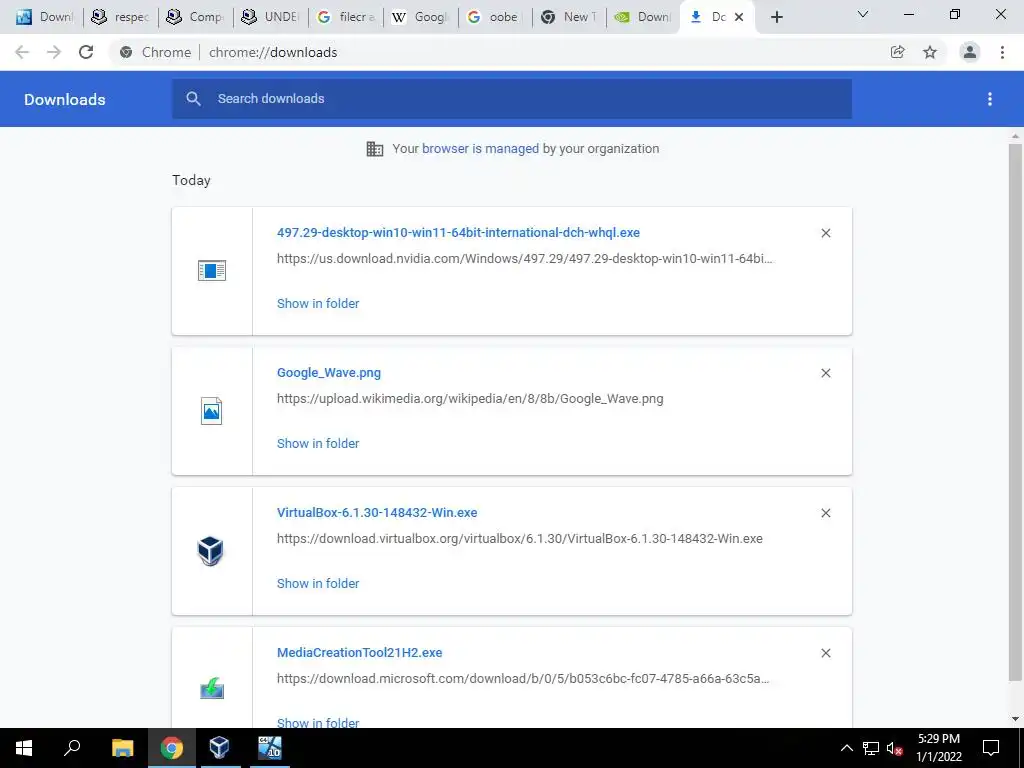Open the Google_Wave.png file link

pos(328,372)
